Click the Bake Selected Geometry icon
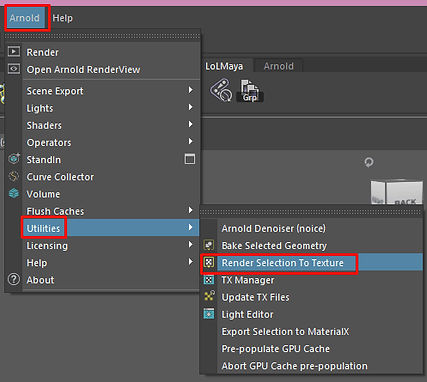Image resolution: width=427 pixels, height=382 pixels. [209, 245]
